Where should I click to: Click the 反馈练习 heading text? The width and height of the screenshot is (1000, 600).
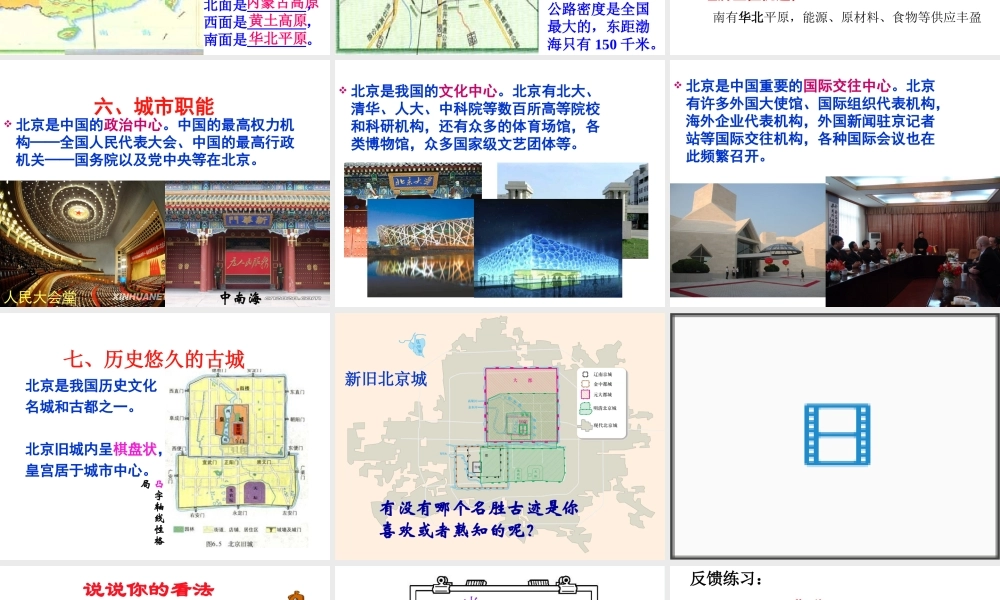pyautogui.click(x=726, y=579)
